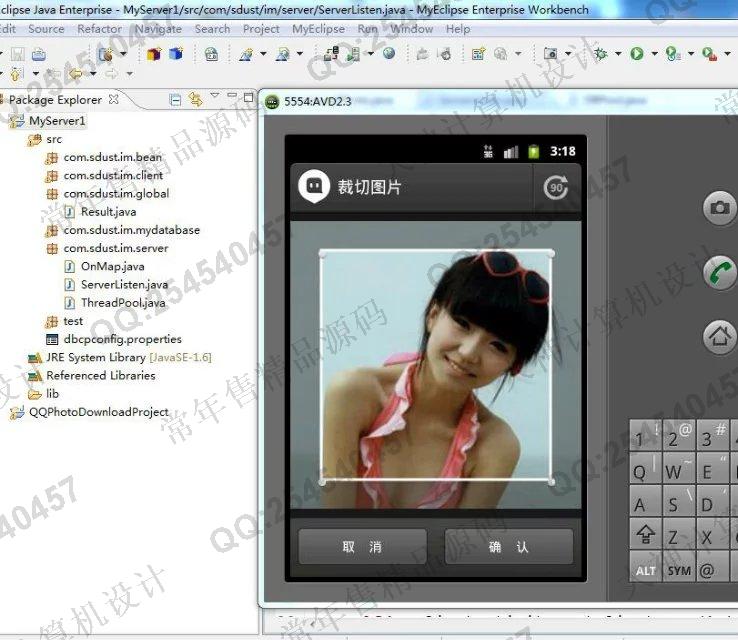
Task: Open the deploy server dropdown arrow
Action: [x=371, y=54]
